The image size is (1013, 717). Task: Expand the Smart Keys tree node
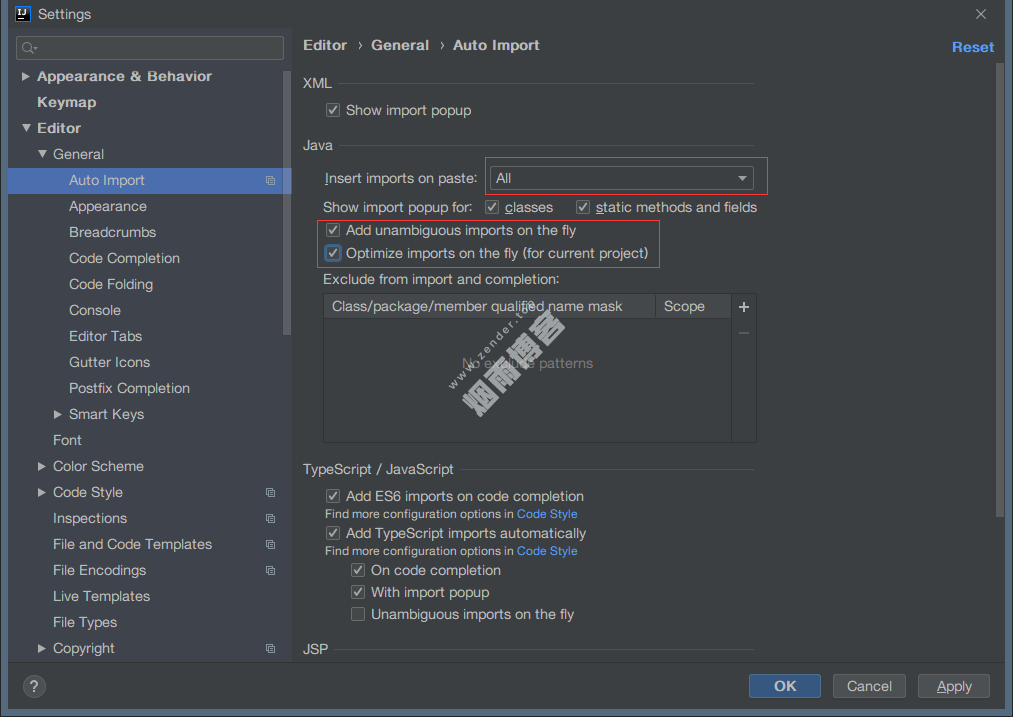point(58,415)
